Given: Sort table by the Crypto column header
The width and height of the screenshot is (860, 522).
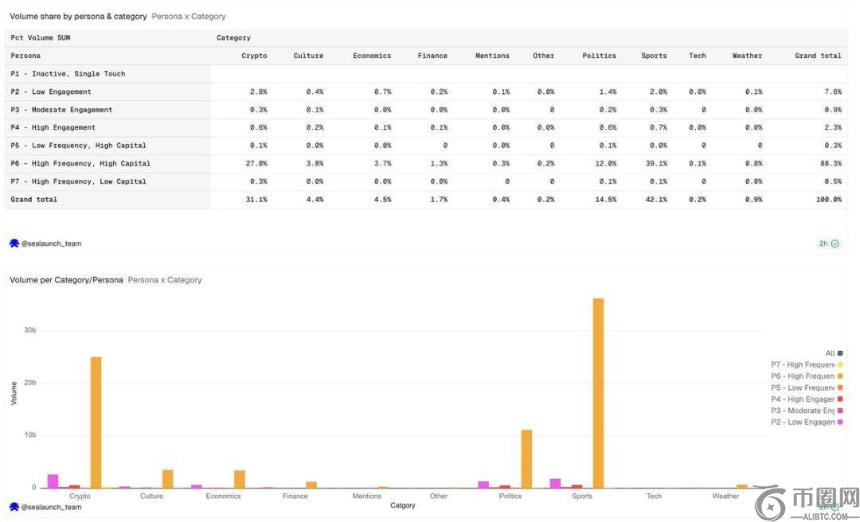Looking at the screenshot, I should pos(254,56).
